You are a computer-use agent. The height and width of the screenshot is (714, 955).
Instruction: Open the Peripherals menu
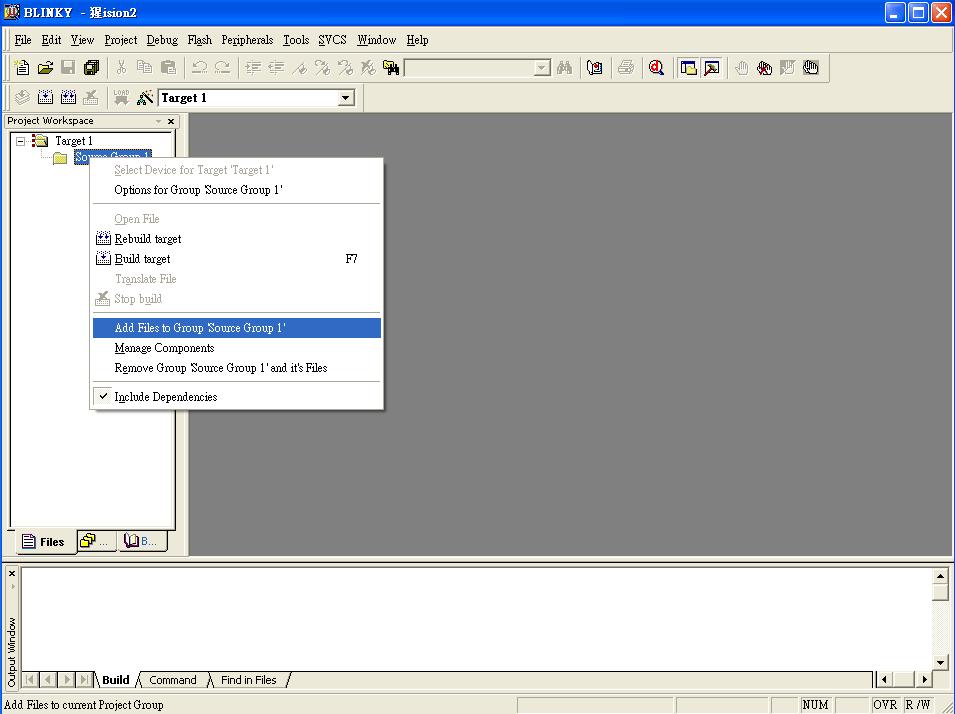(247, 40)
